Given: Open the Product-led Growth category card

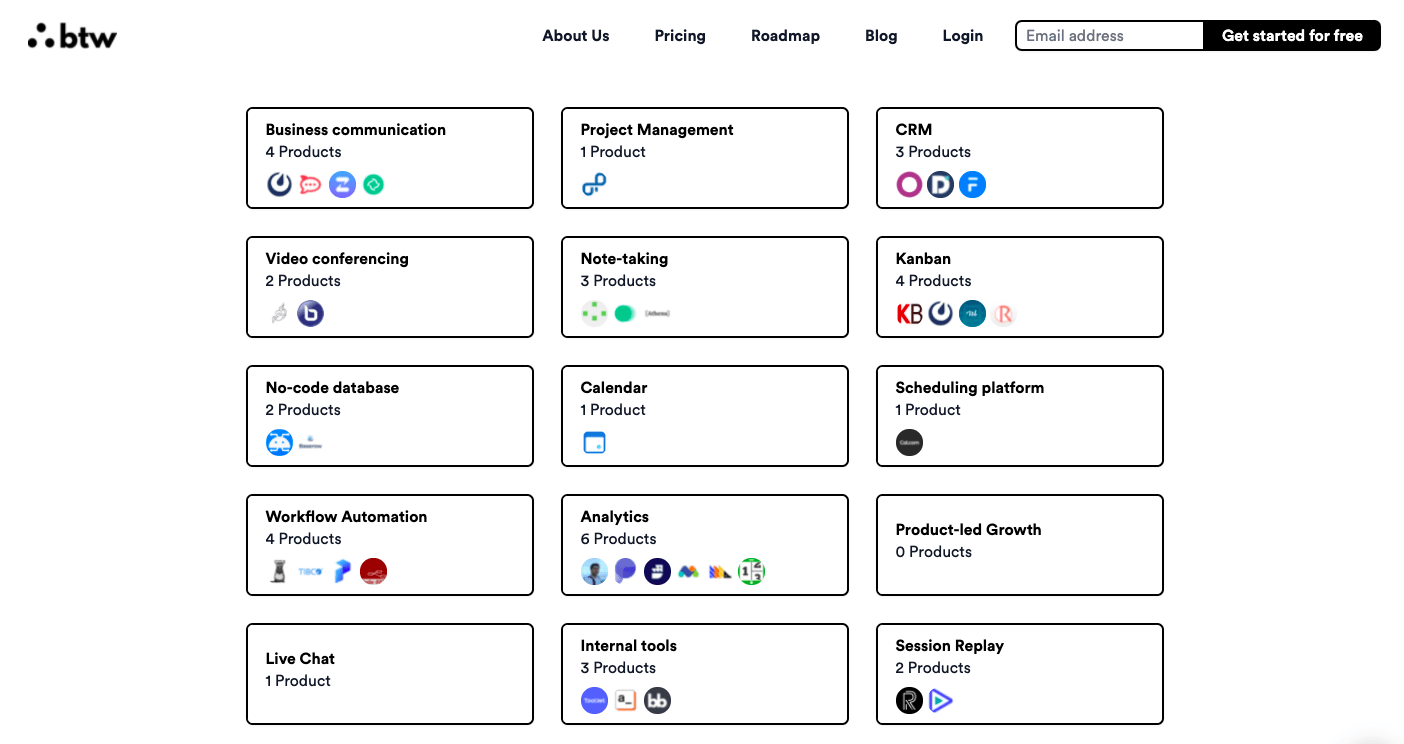Looking at the screenshot, I should click(x=1019, y=545).
